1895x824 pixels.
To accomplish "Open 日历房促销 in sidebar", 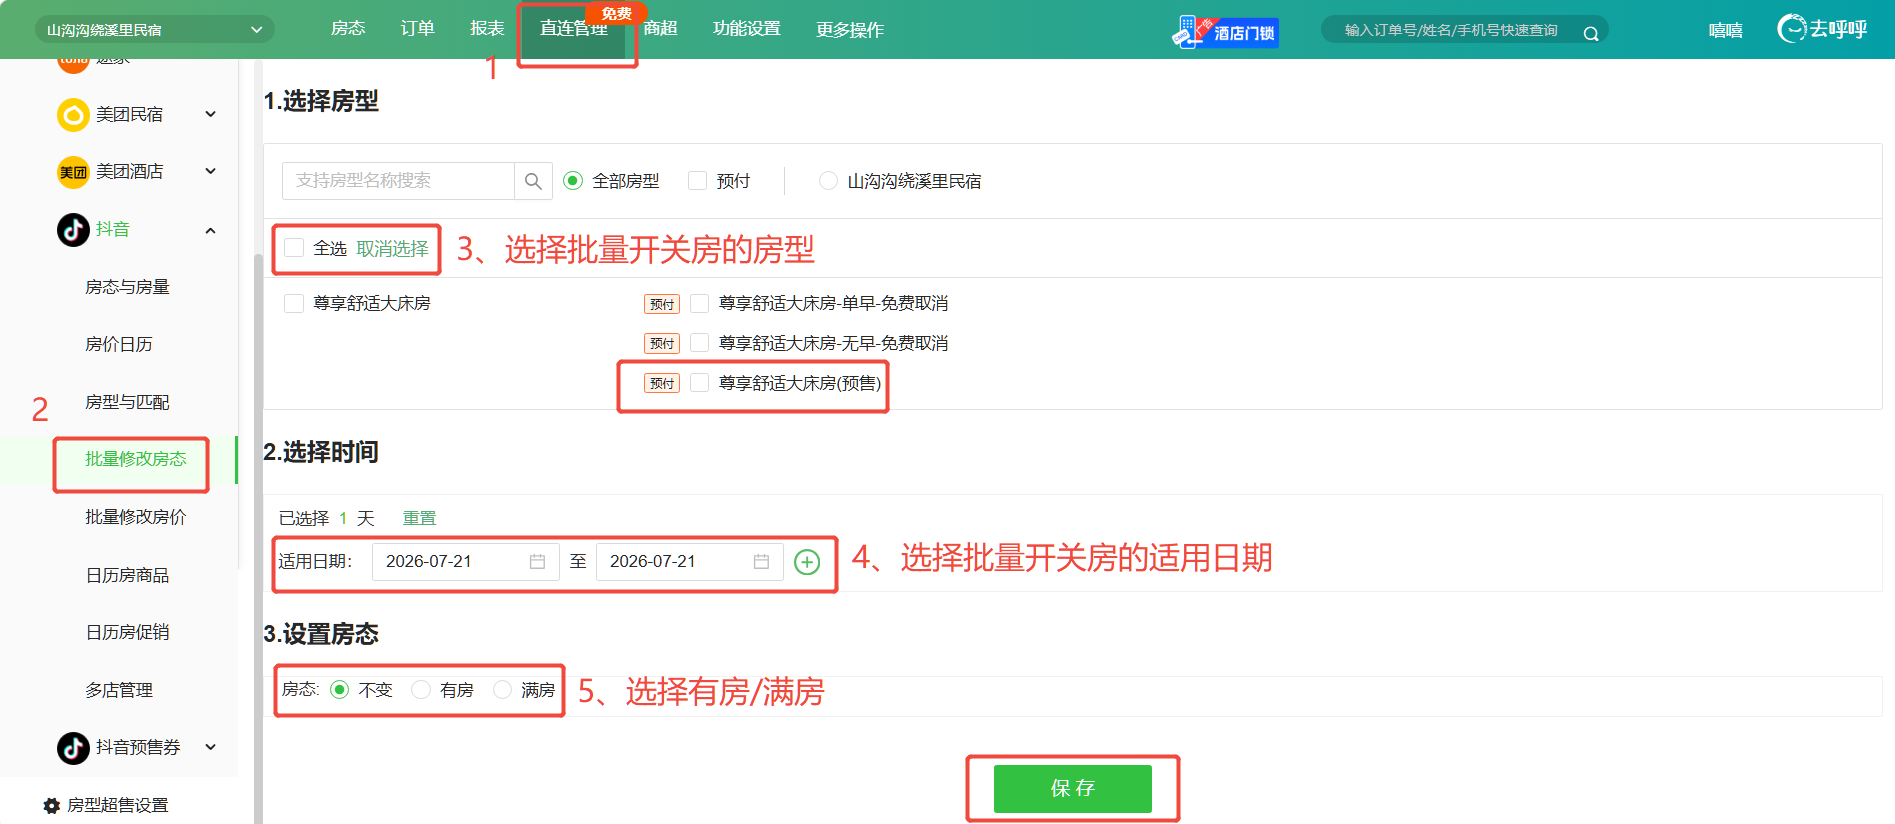I will 127,632.
